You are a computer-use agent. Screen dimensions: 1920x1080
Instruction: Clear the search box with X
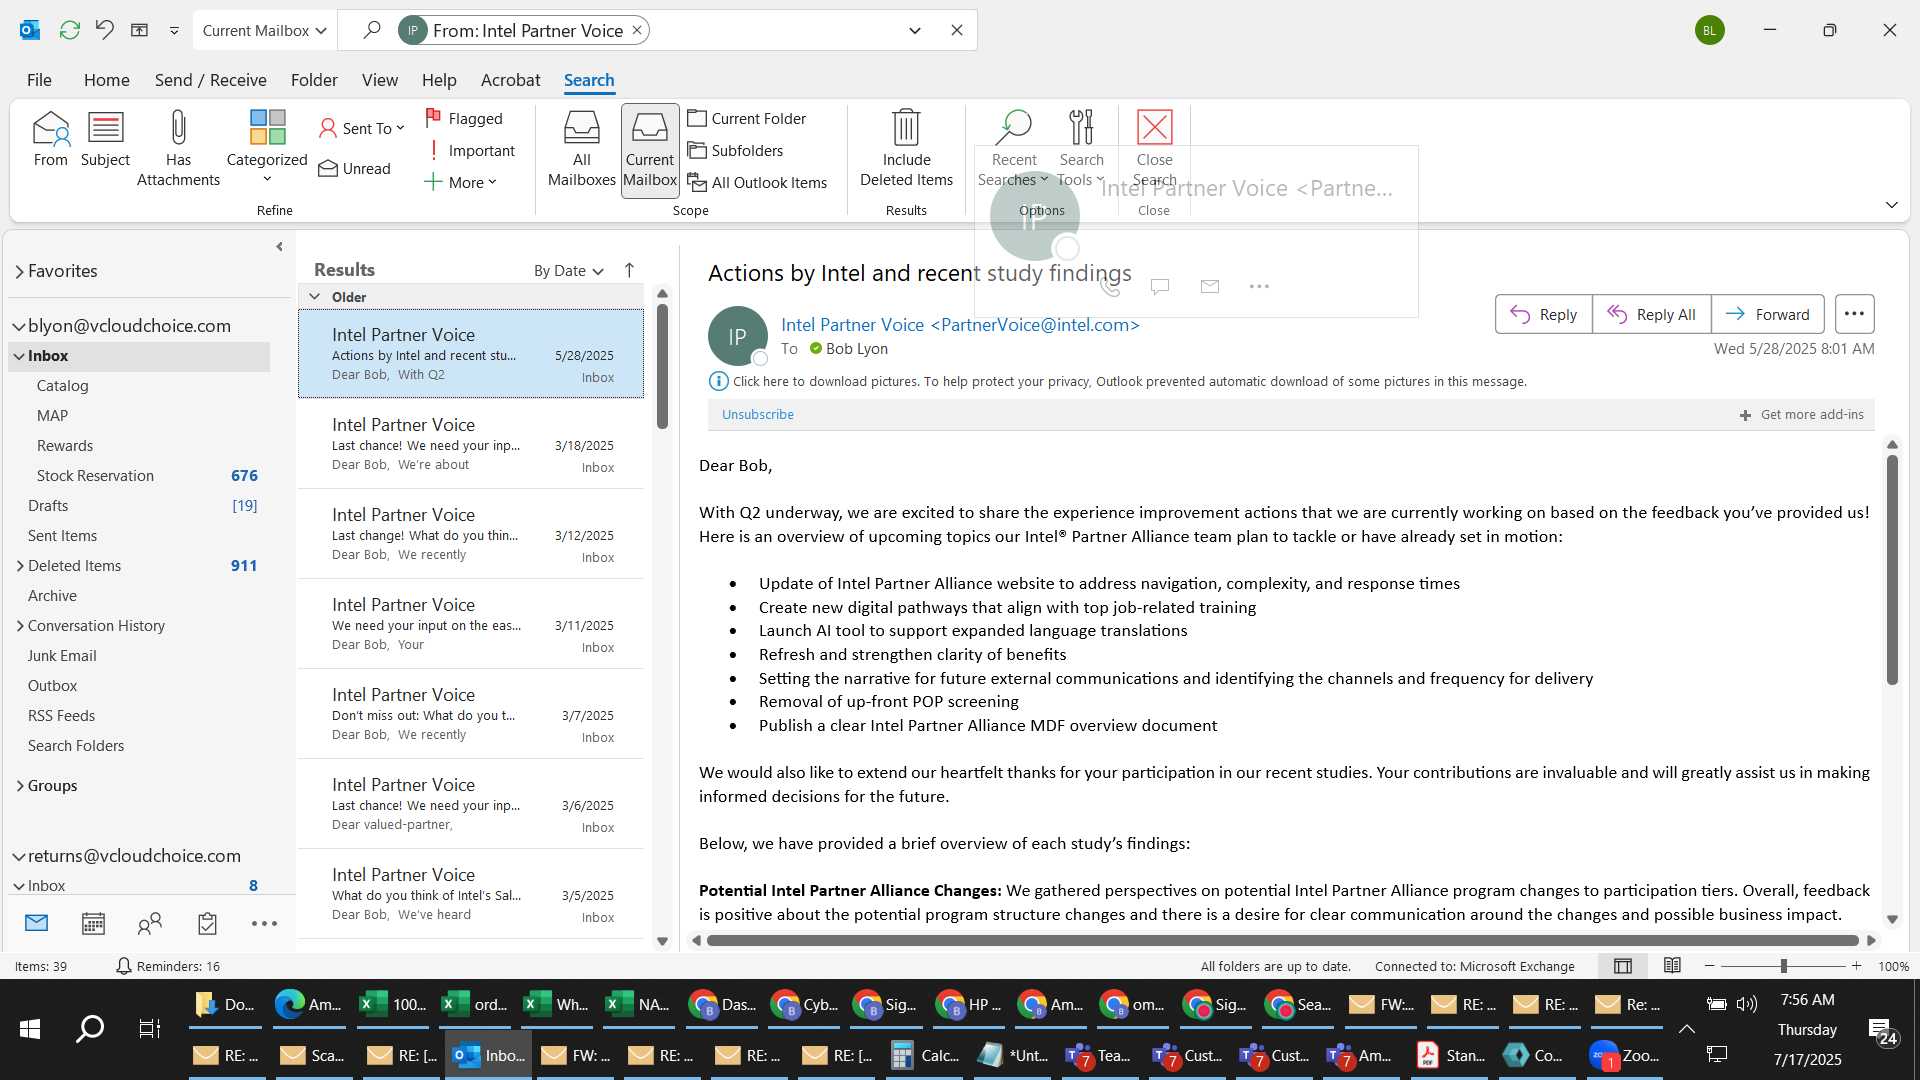(x=957, y=30)
